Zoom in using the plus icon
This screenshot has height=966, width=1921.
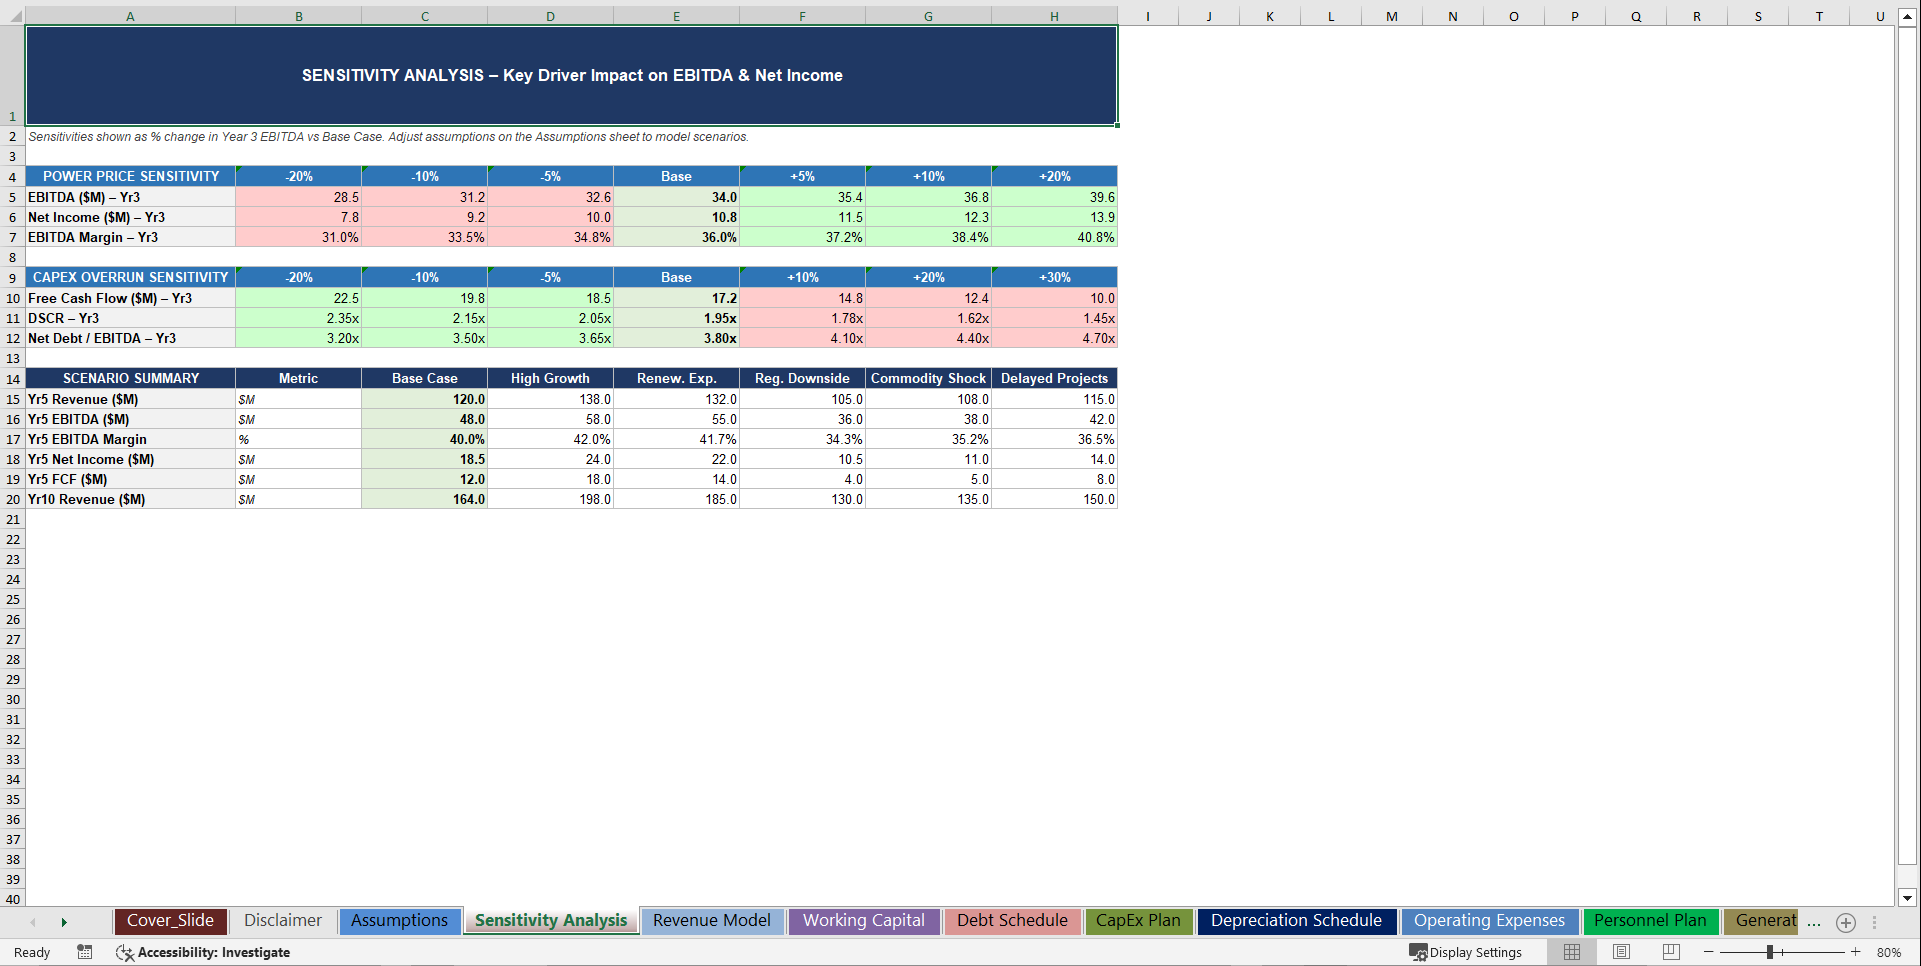click(1855, 952)
